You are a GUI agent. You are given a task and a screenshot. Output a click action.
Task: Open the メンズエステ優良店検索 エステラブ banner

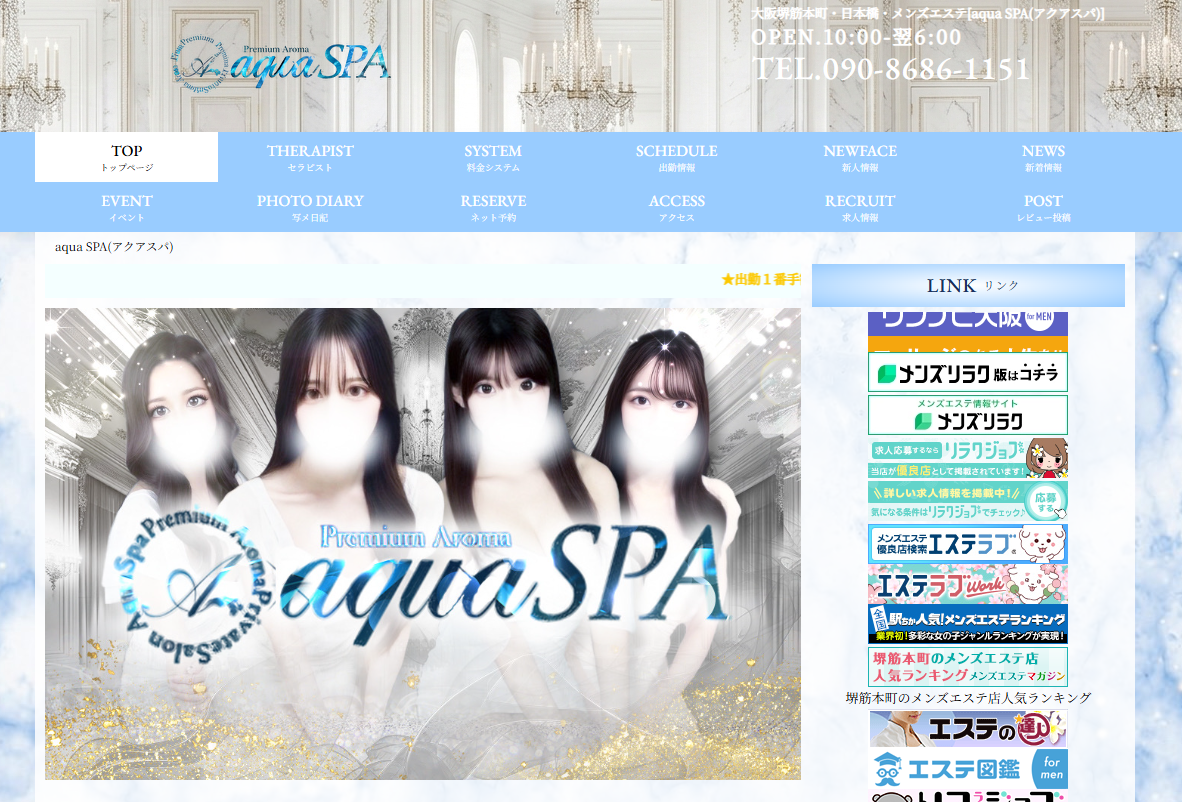pos(968,543)
